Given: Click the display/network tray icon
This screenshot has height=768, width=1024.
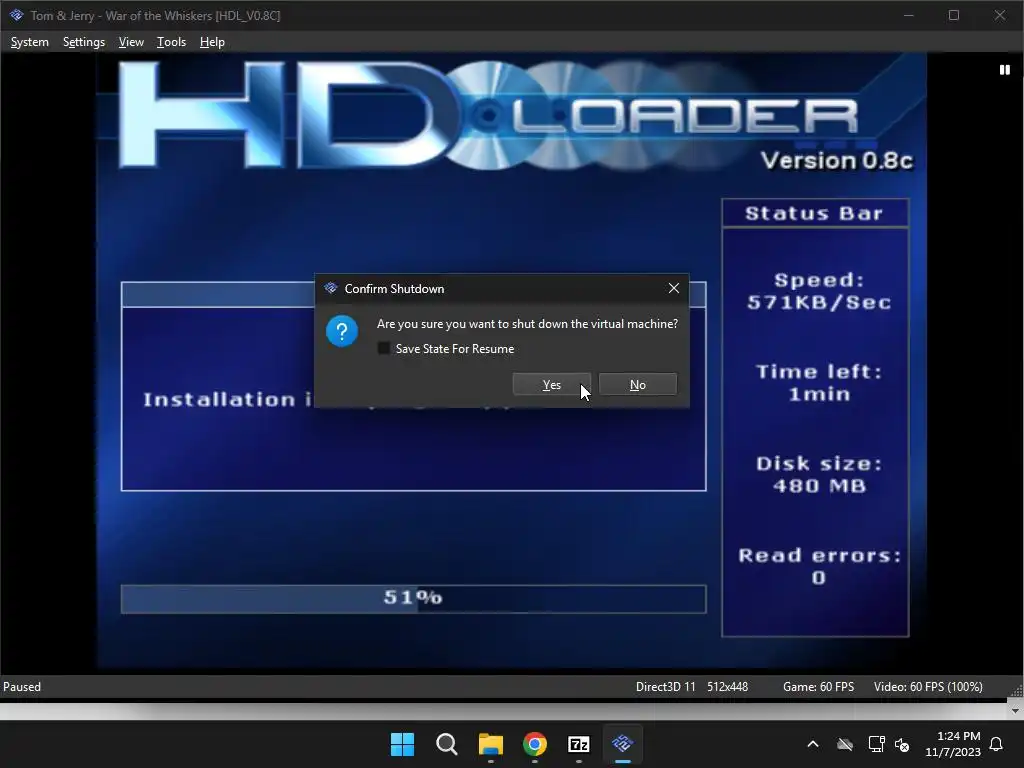Looking at the screenshot, I should 876,744.
